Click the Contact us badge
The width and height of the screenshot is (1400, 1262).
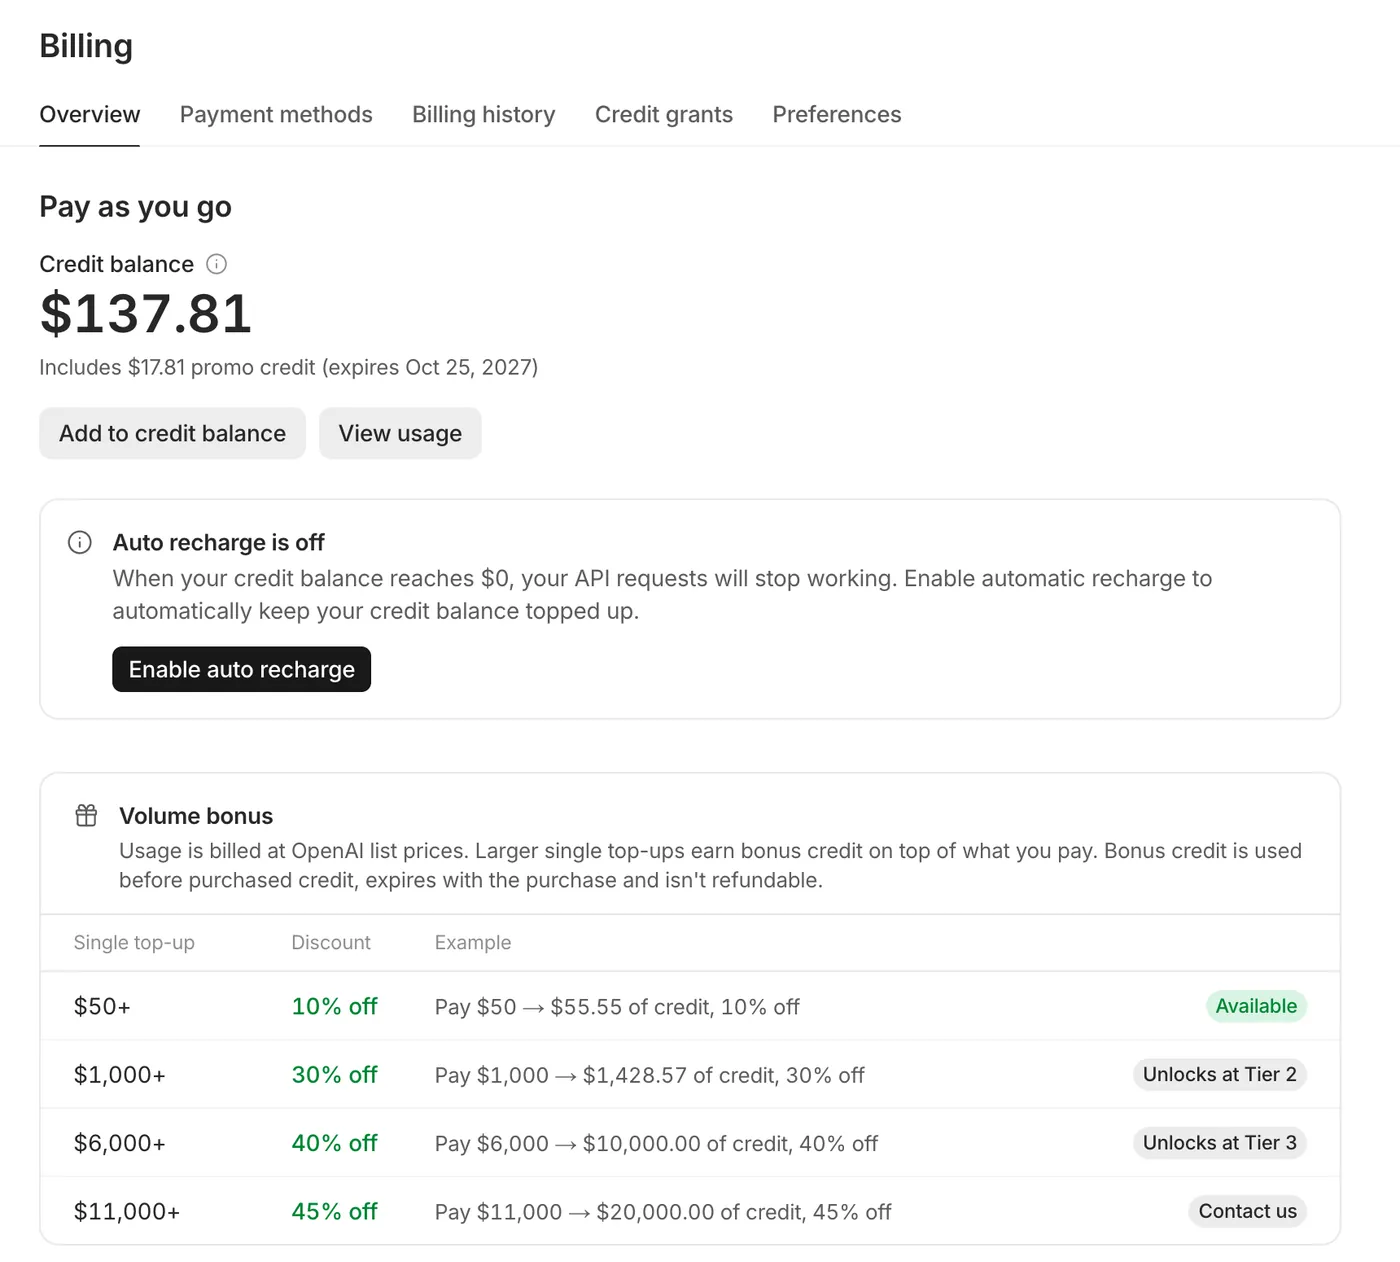1247,1211
